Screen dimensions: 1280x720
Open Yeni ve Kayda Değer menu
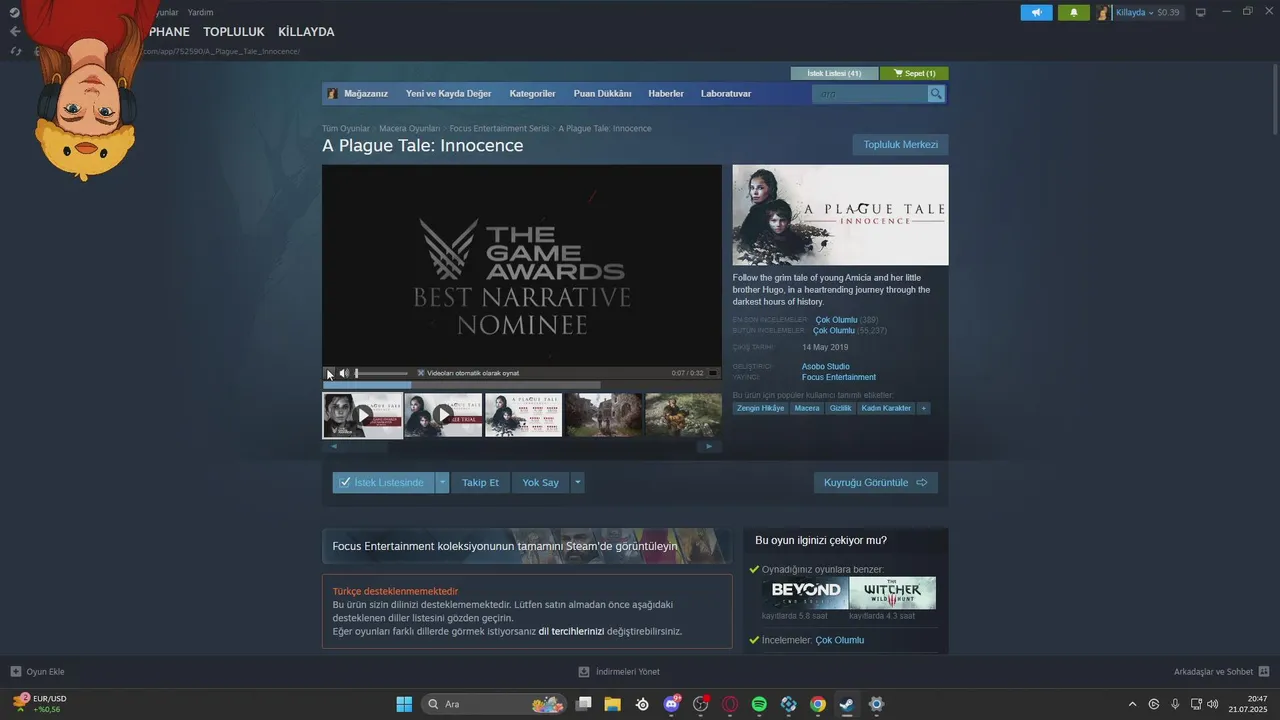[448, 94]
